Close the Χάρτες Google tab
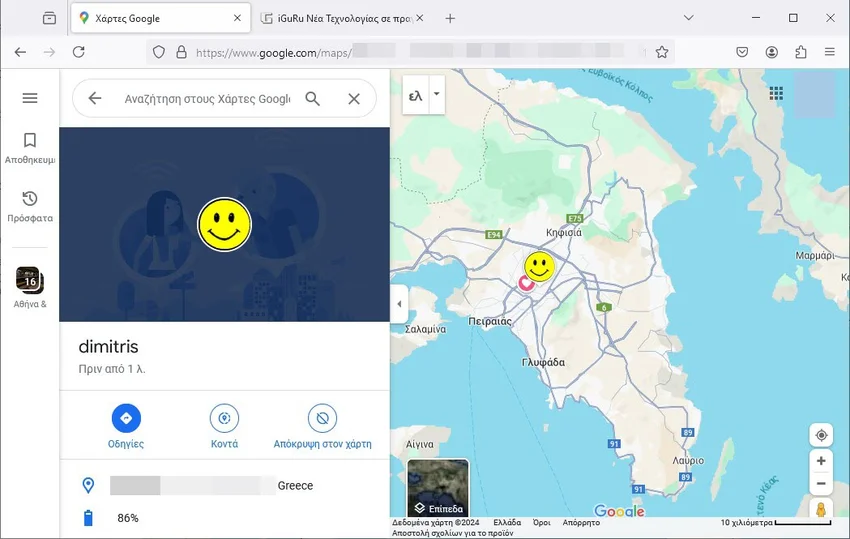The height and width of the screenshot is (539, 850). coord(237,18)
